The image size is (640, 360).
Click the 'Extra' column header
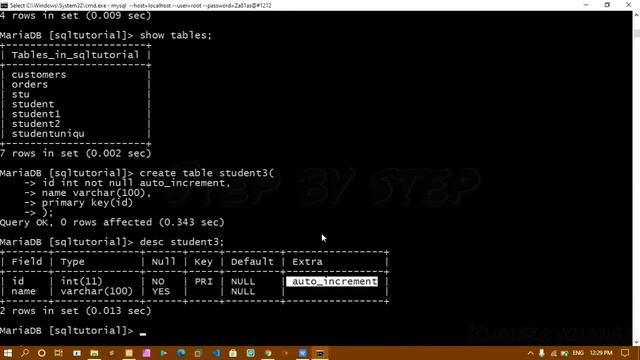point(307,262)
